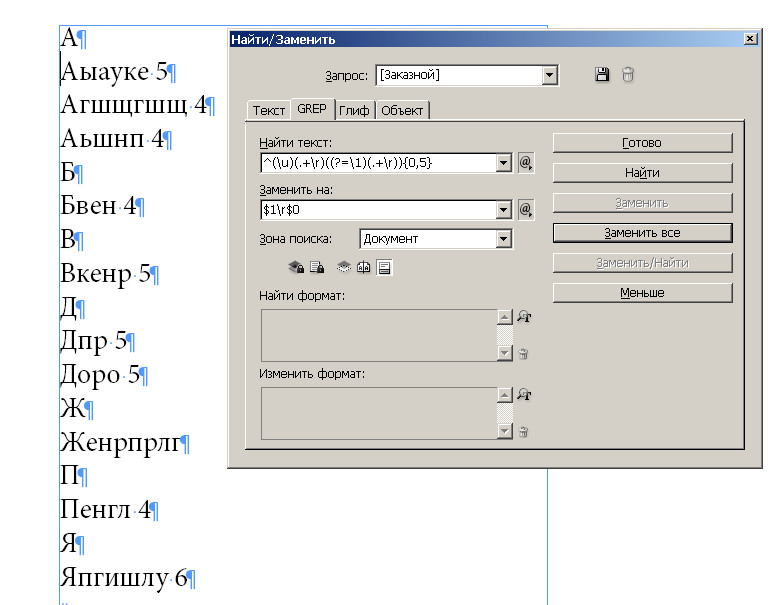Click into the Найти текст GREP field
771x605 pixels.
378,163
